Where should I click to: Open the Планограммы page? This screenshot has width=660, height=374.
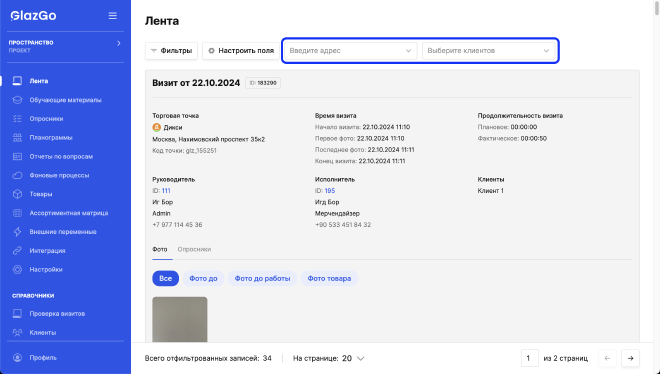coord(51,138)
